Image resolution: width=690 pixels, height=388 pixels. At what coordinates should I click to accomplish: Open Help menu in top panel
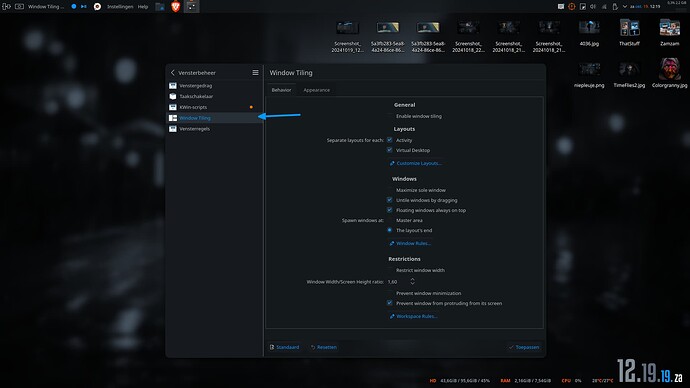(143, 7)
